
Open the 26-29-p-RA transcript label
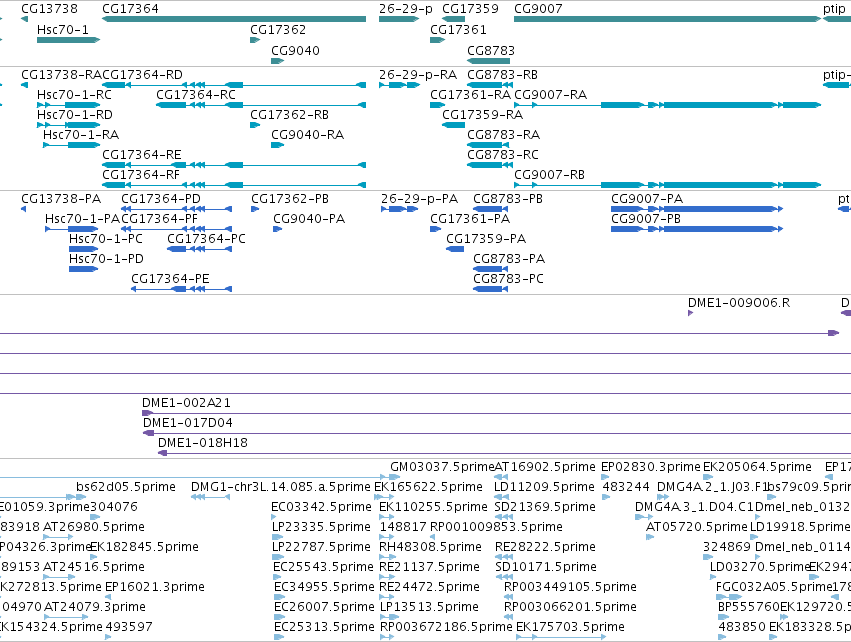[x=418, y=74]
